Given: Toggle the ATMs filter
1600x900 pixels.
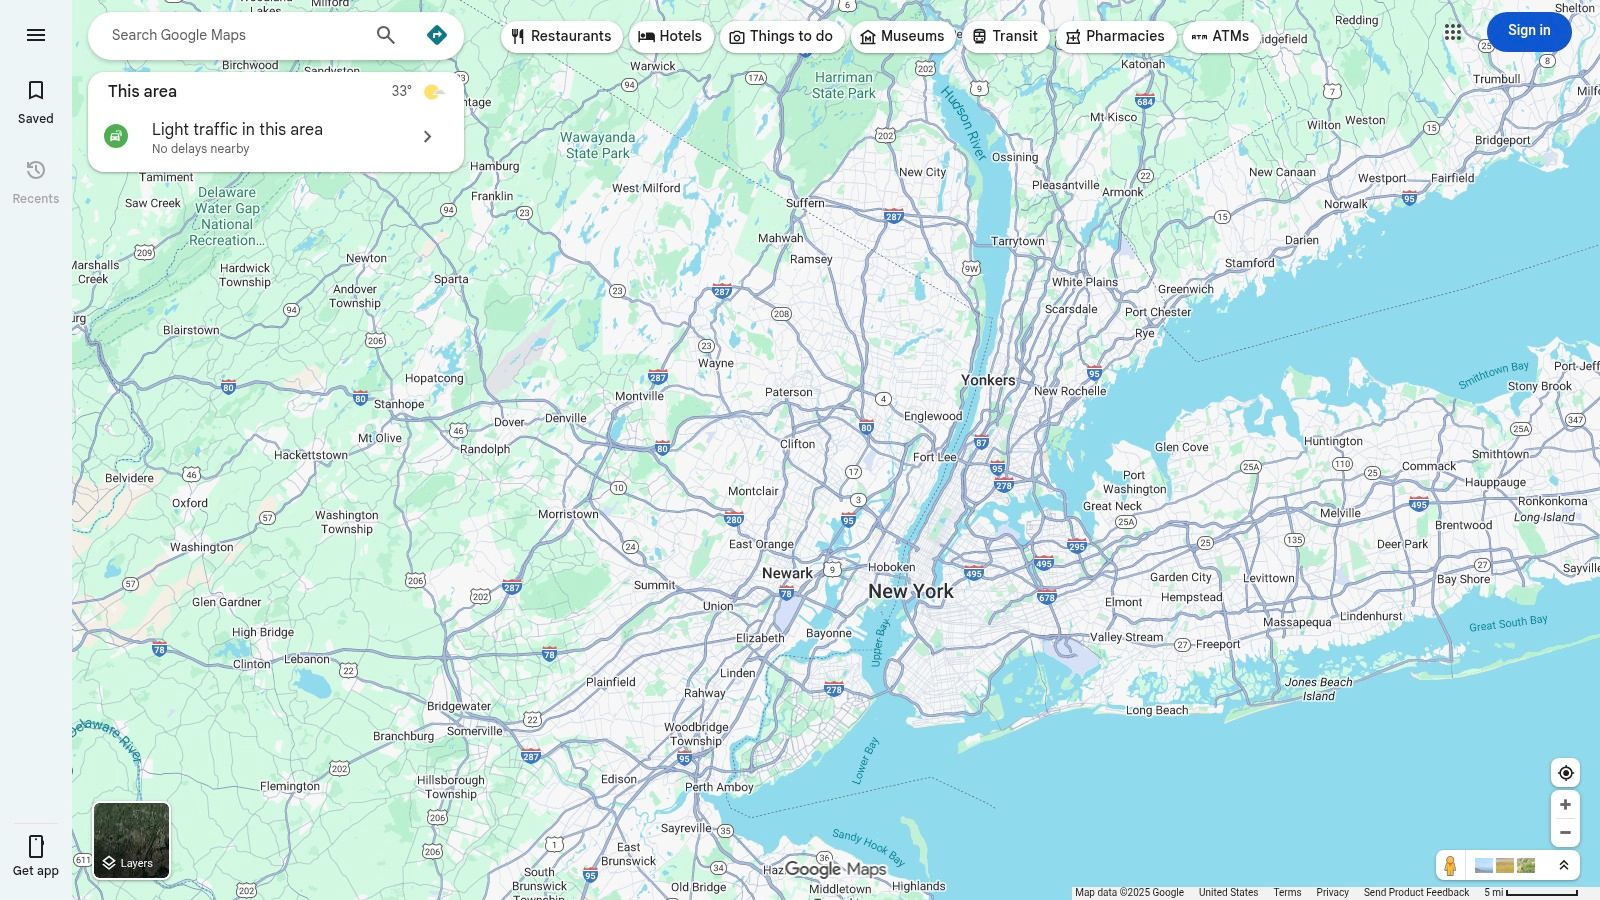Looking at the screenshot, I should 1220,36.
